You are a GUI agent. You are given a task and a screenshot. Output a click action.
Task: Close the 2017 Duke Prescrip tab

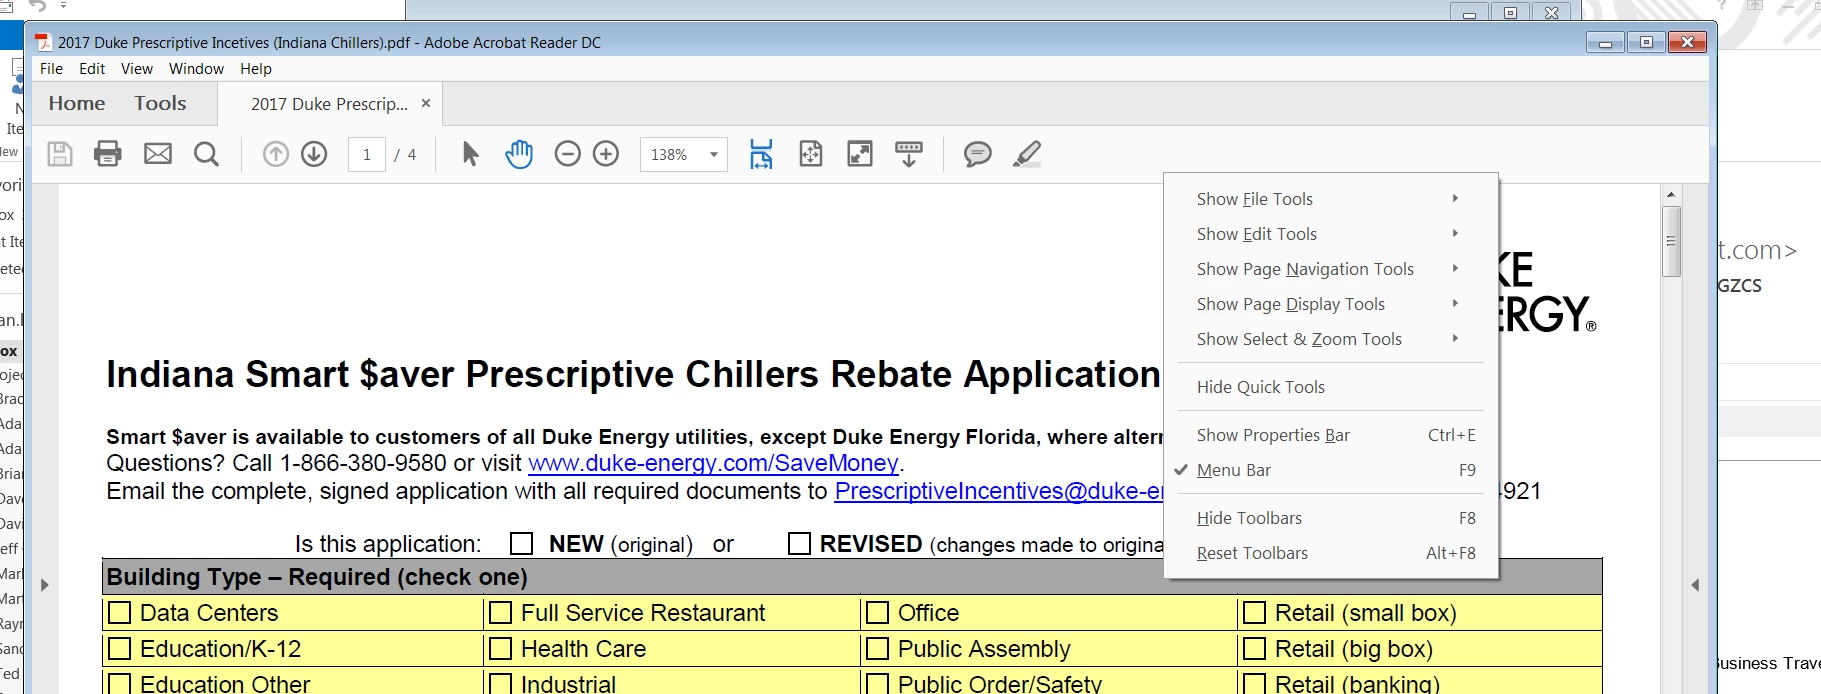[x=426, y=103]
